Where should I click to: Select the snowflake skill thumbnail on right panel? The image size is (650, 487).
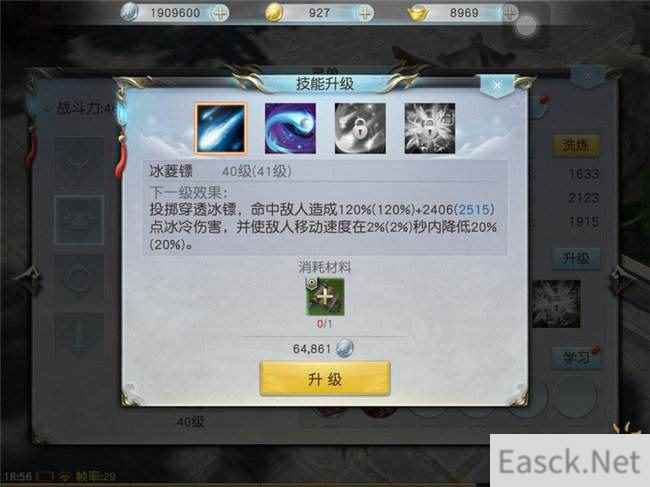(x=556, y=304)
